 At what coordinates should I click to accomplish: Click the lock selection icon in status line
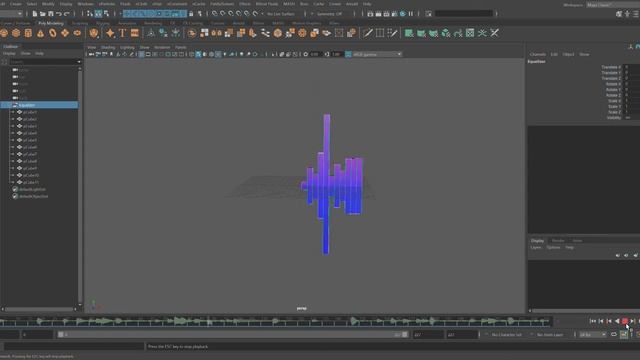(191, 13)
